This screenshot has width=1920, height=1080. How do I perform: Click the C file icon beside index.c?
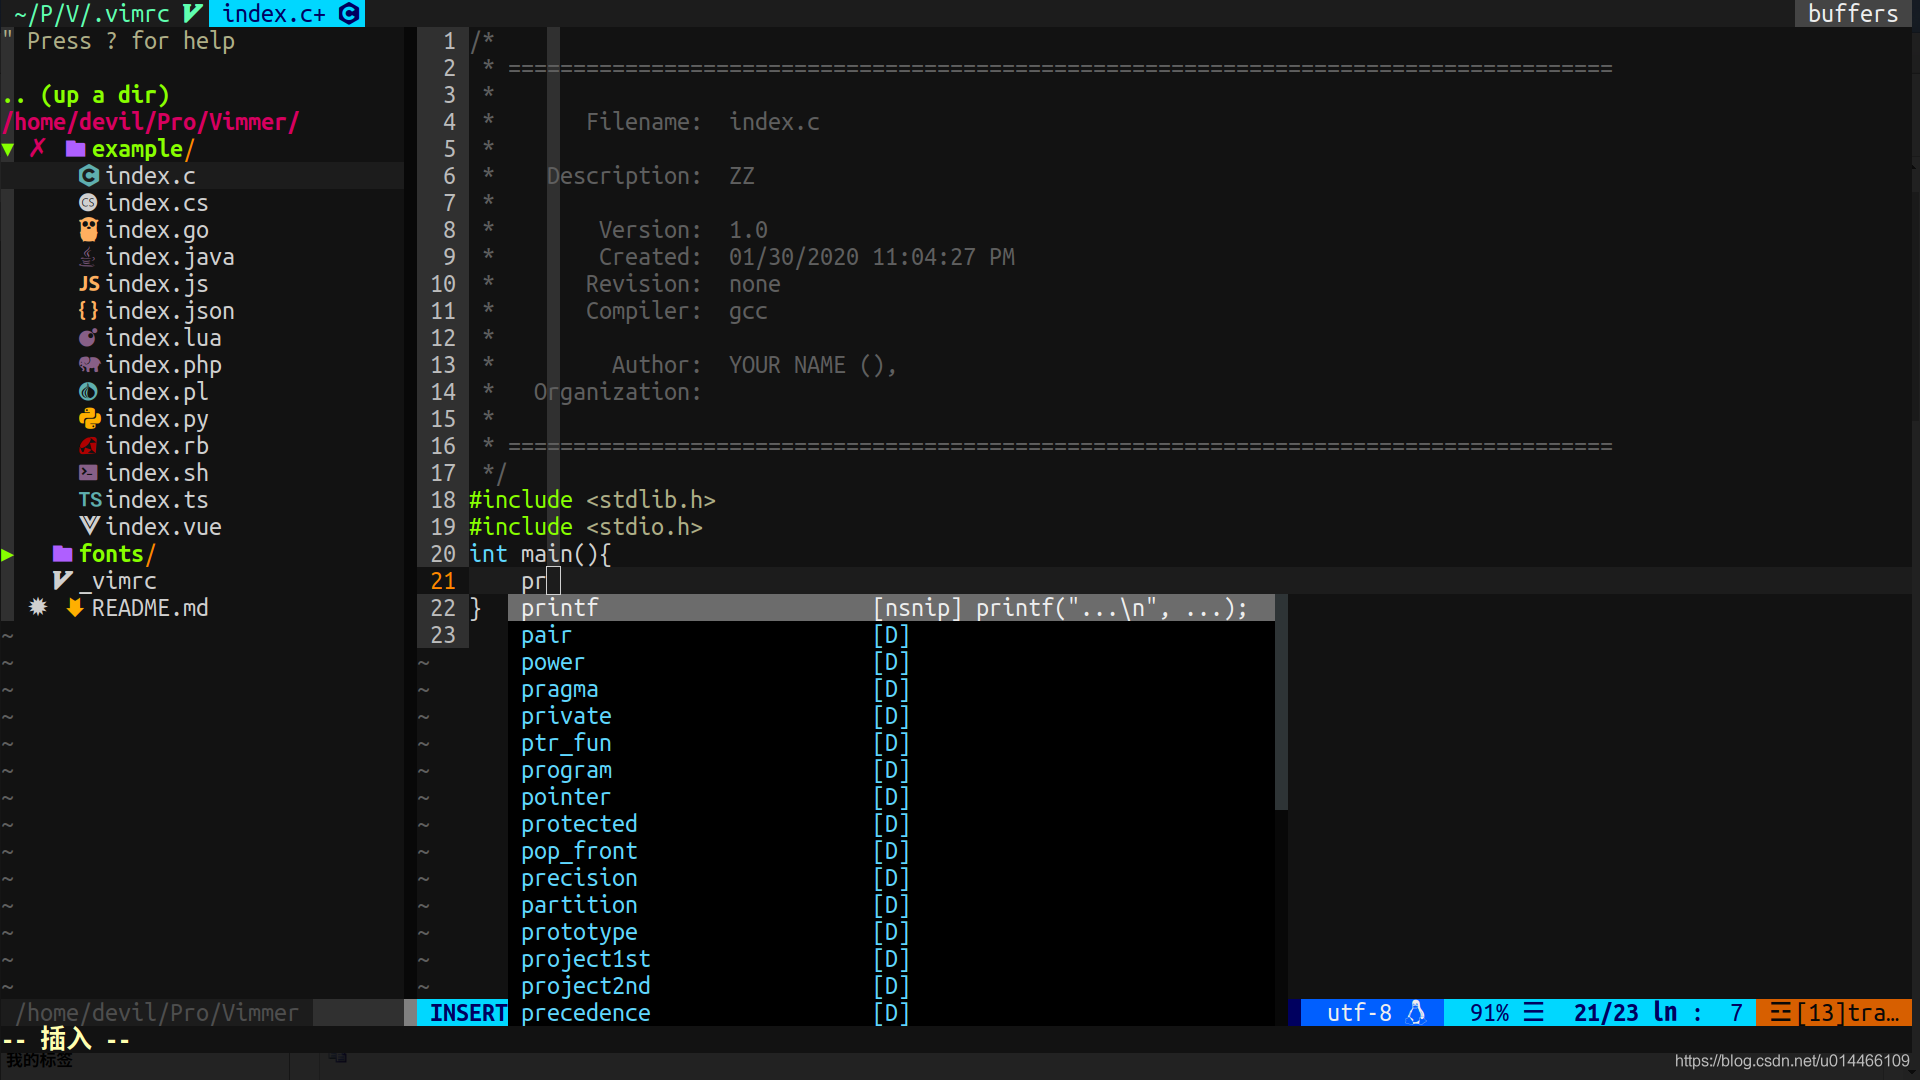click(x=89, y=176)
